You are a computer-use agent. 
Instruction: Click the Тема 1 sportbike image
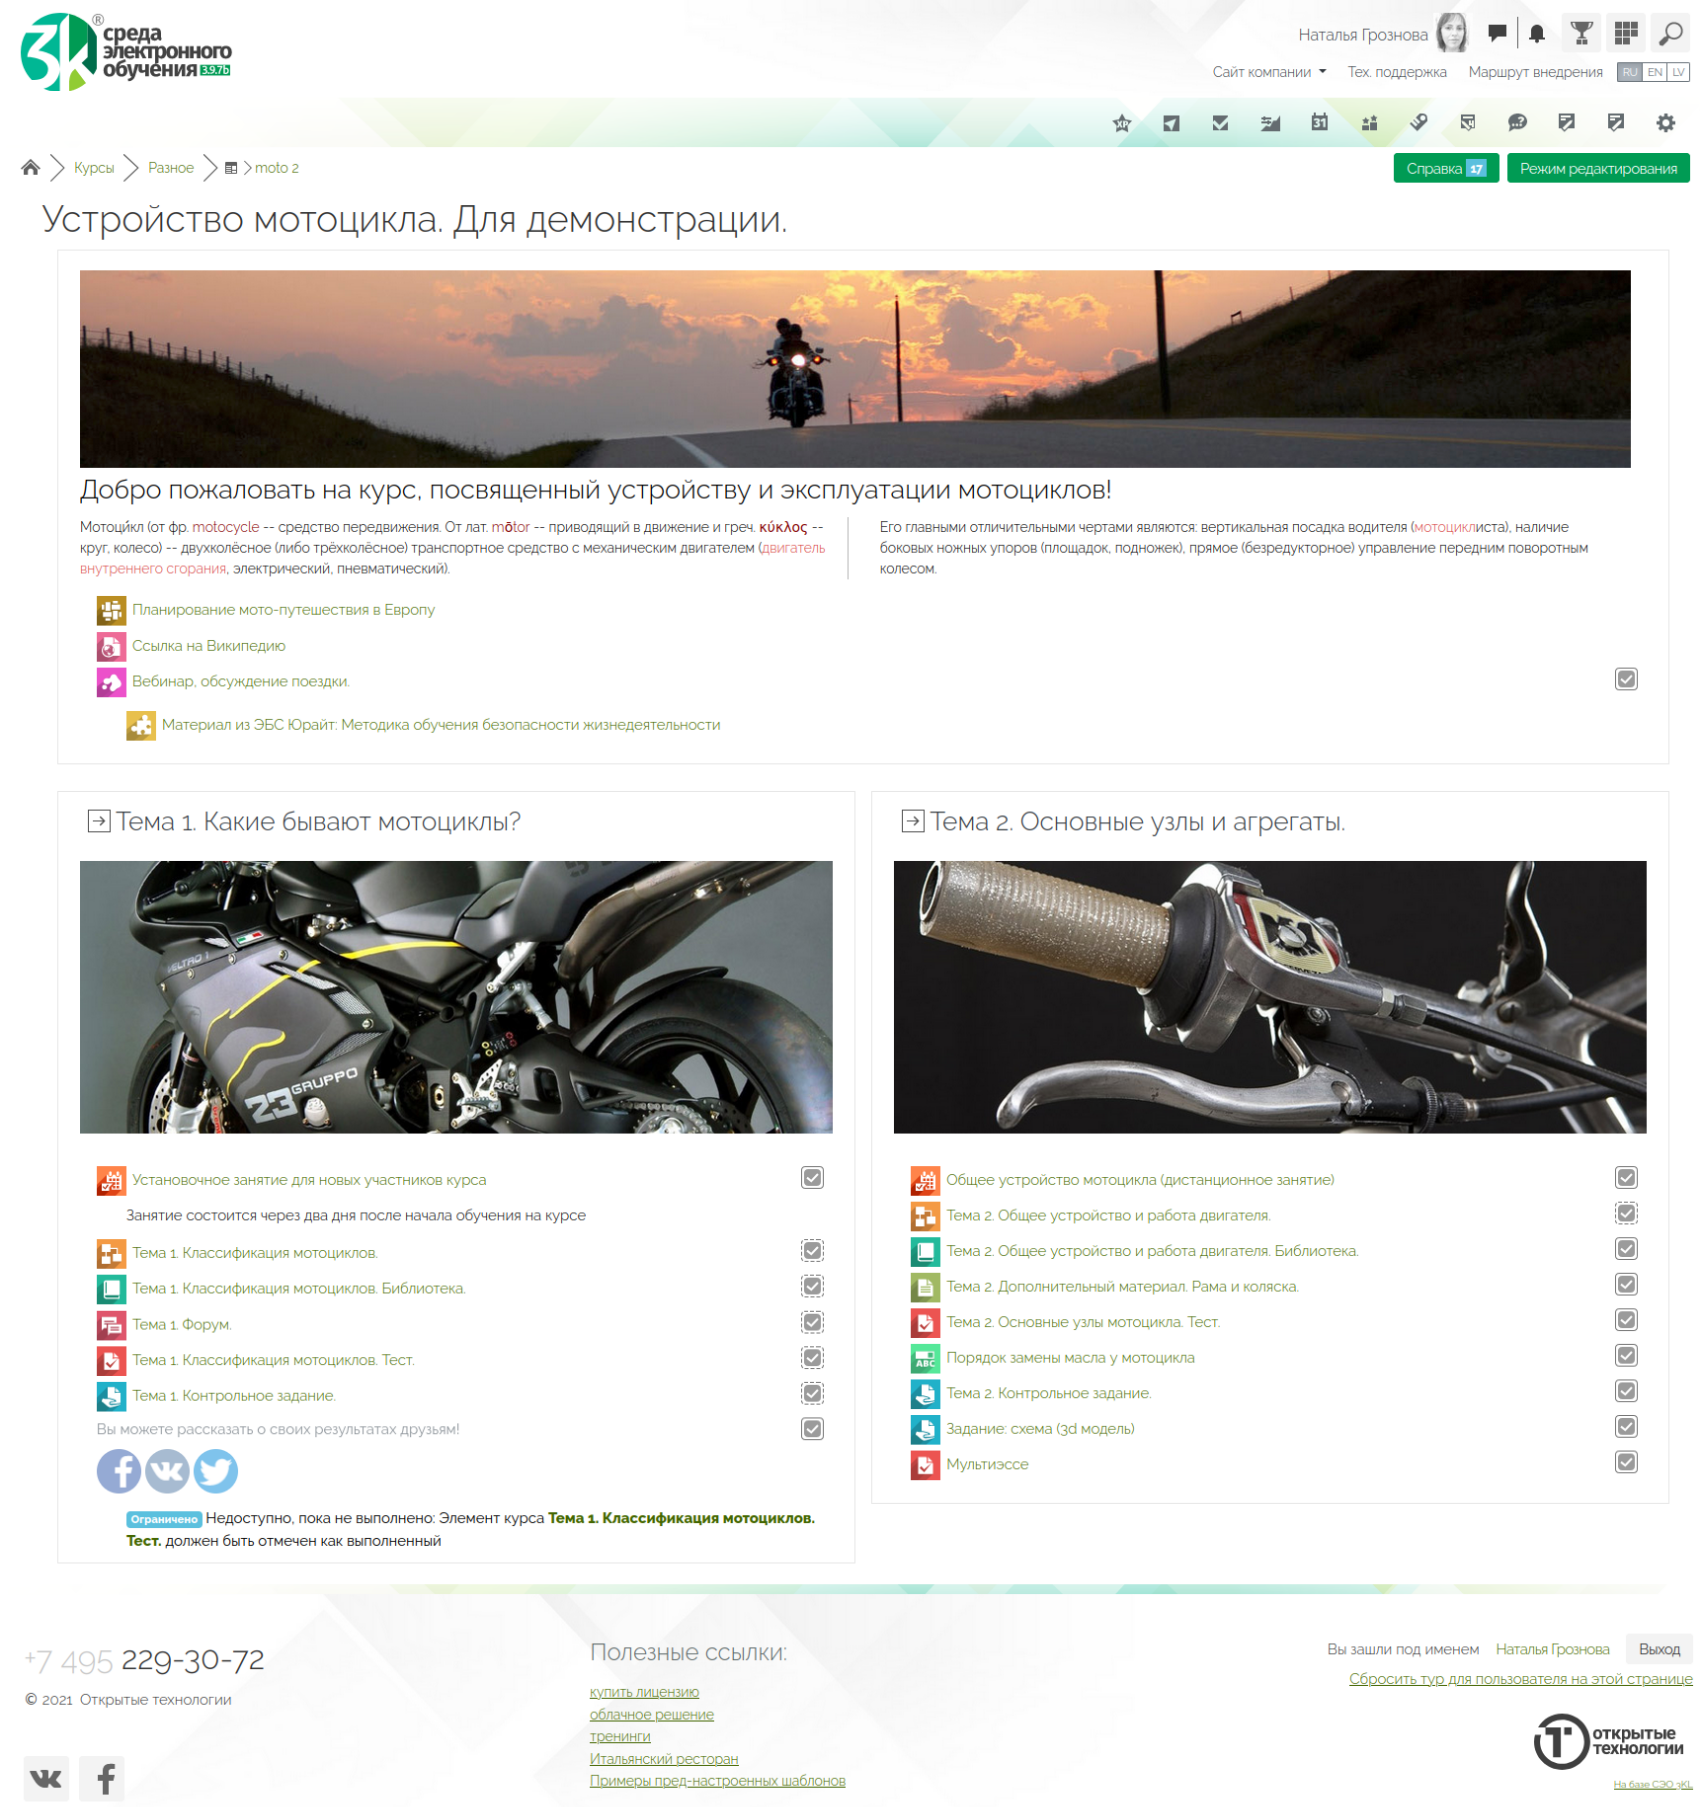point(456,997)
